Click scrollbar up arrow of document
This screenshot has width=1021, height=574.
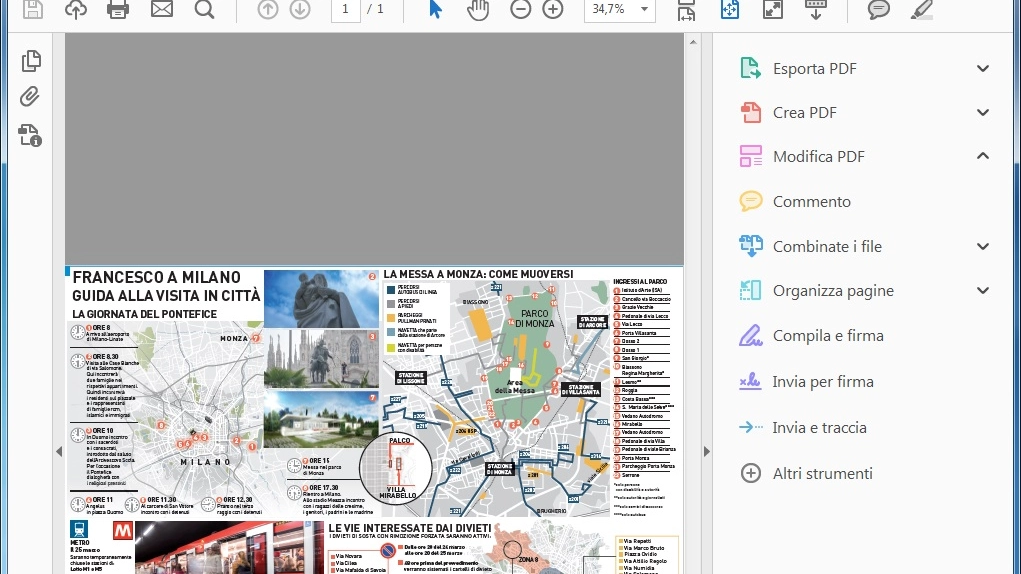pyautogui.click(x=693, y=42)
